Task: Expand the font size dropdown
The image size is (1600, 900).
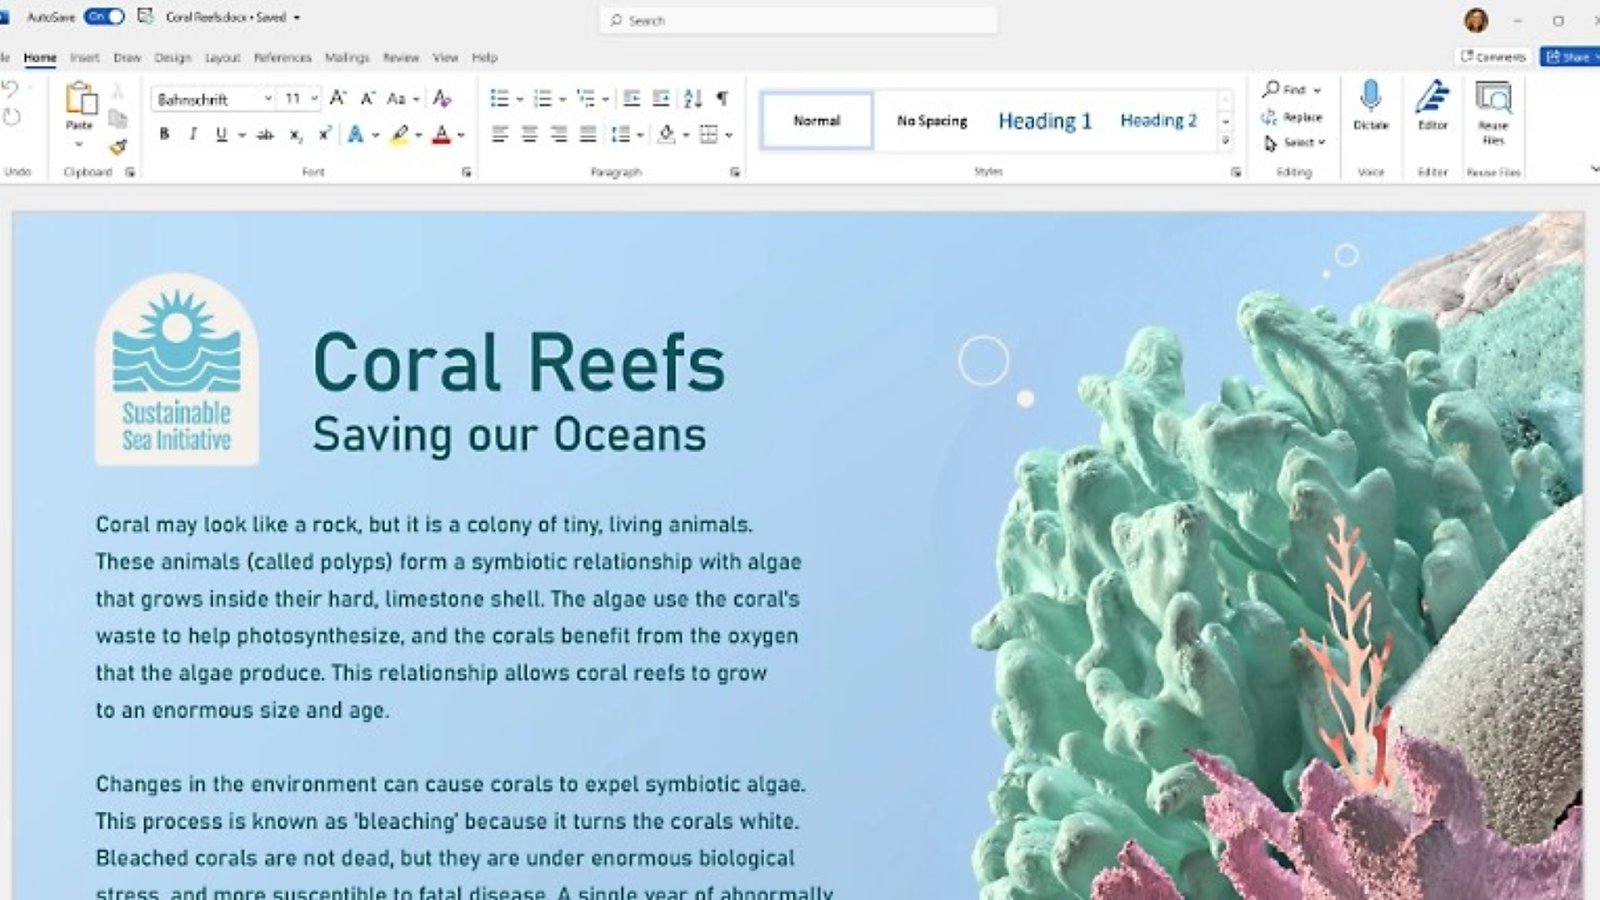Action: click(x=314, y=99)
